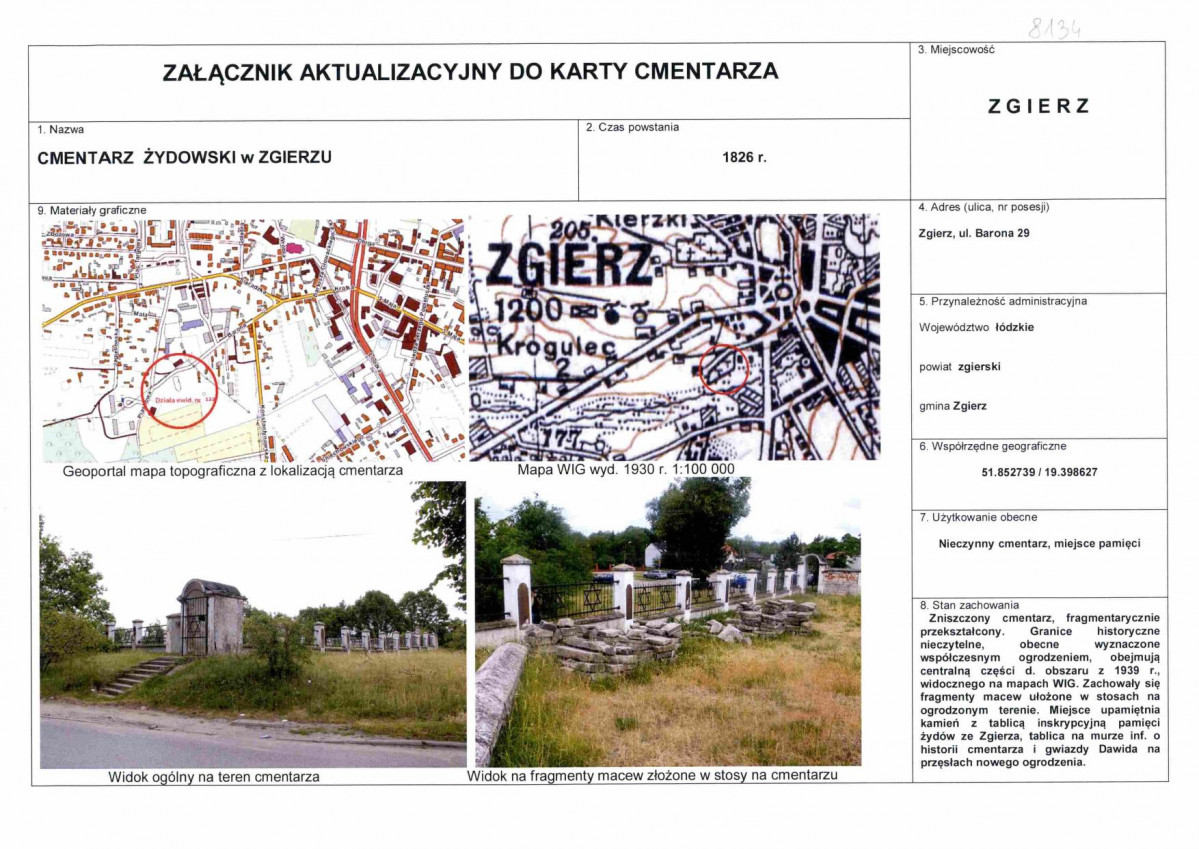
Task: Open the photo of stacked matzevot fragments
Action: click(668, 622)
